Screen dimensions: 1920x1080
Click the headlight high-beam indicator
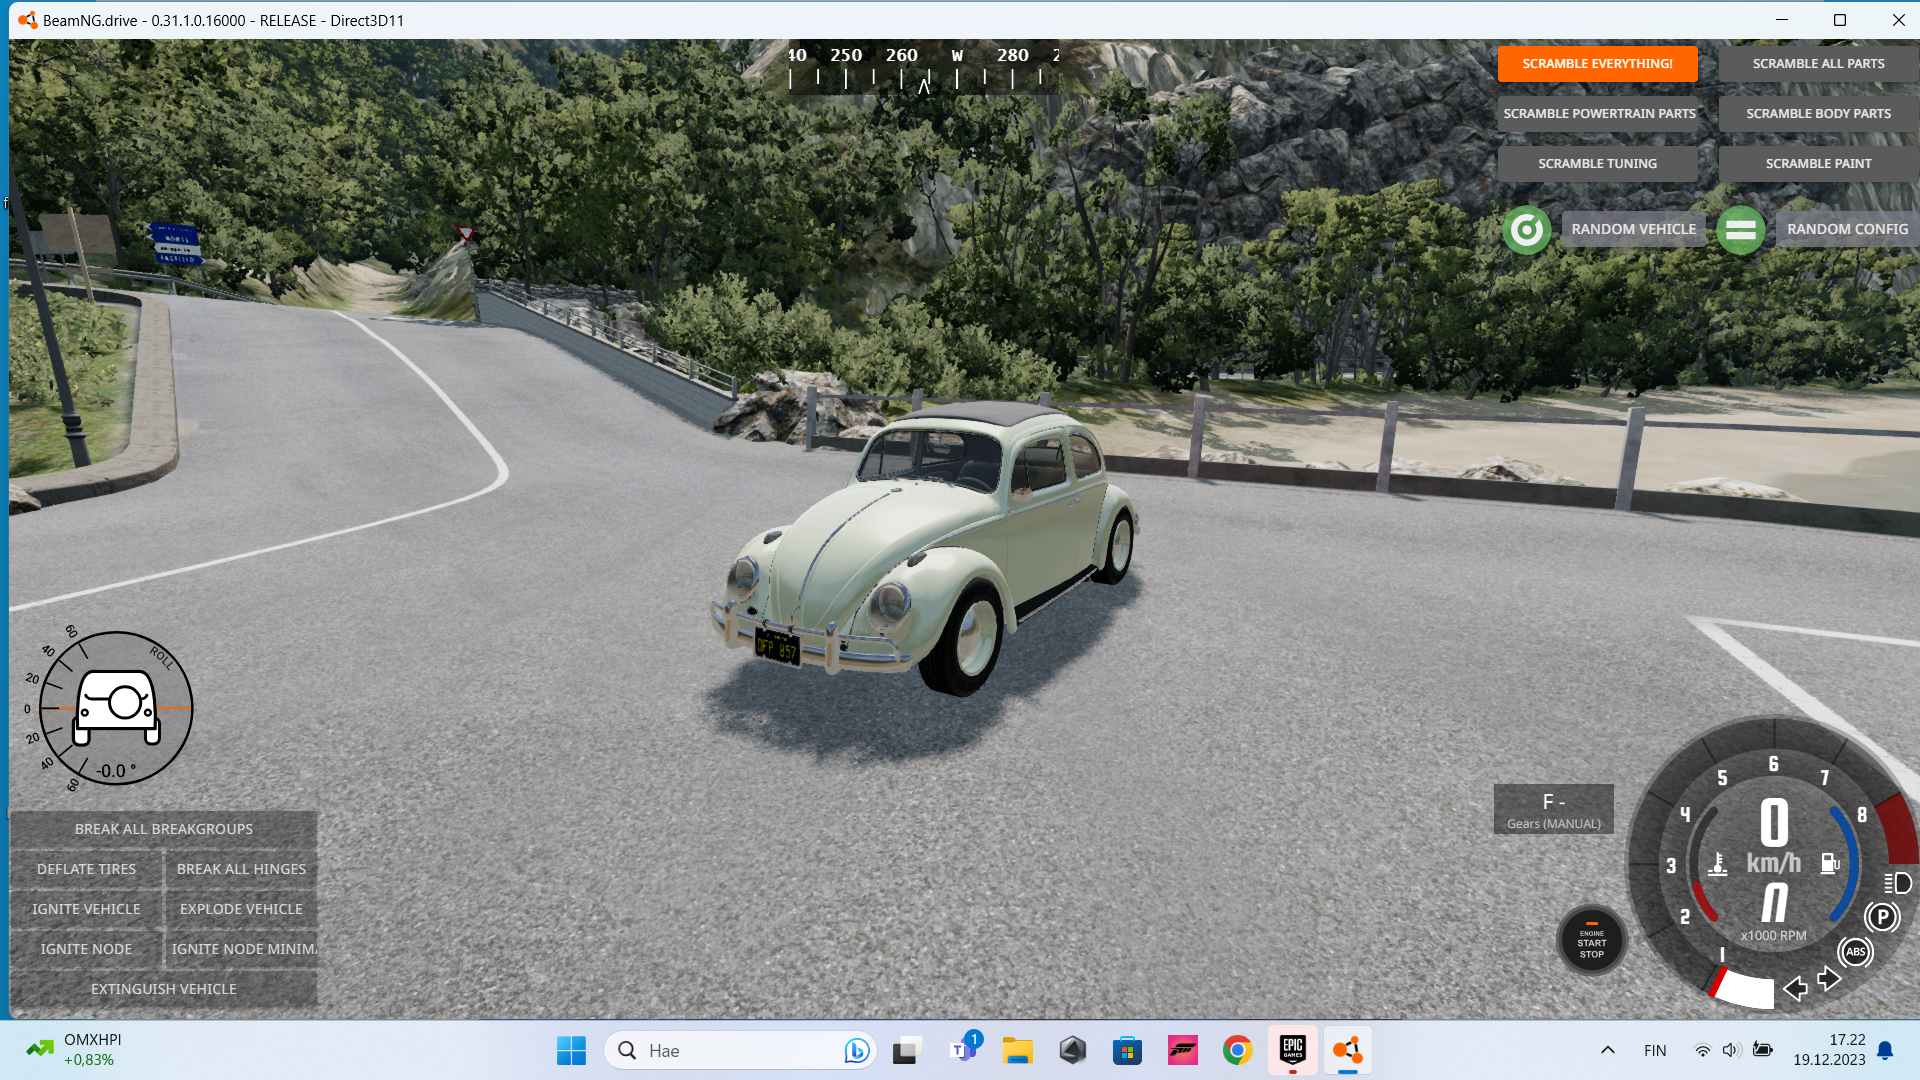click(1898, 883)
